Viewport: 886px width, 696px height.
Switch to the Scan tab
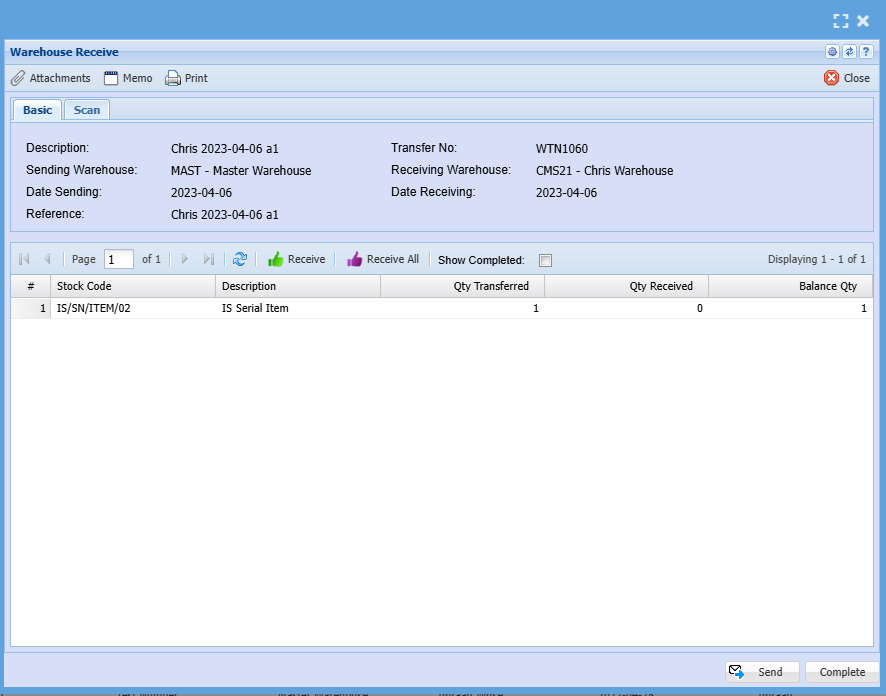[x=87, y=110]
